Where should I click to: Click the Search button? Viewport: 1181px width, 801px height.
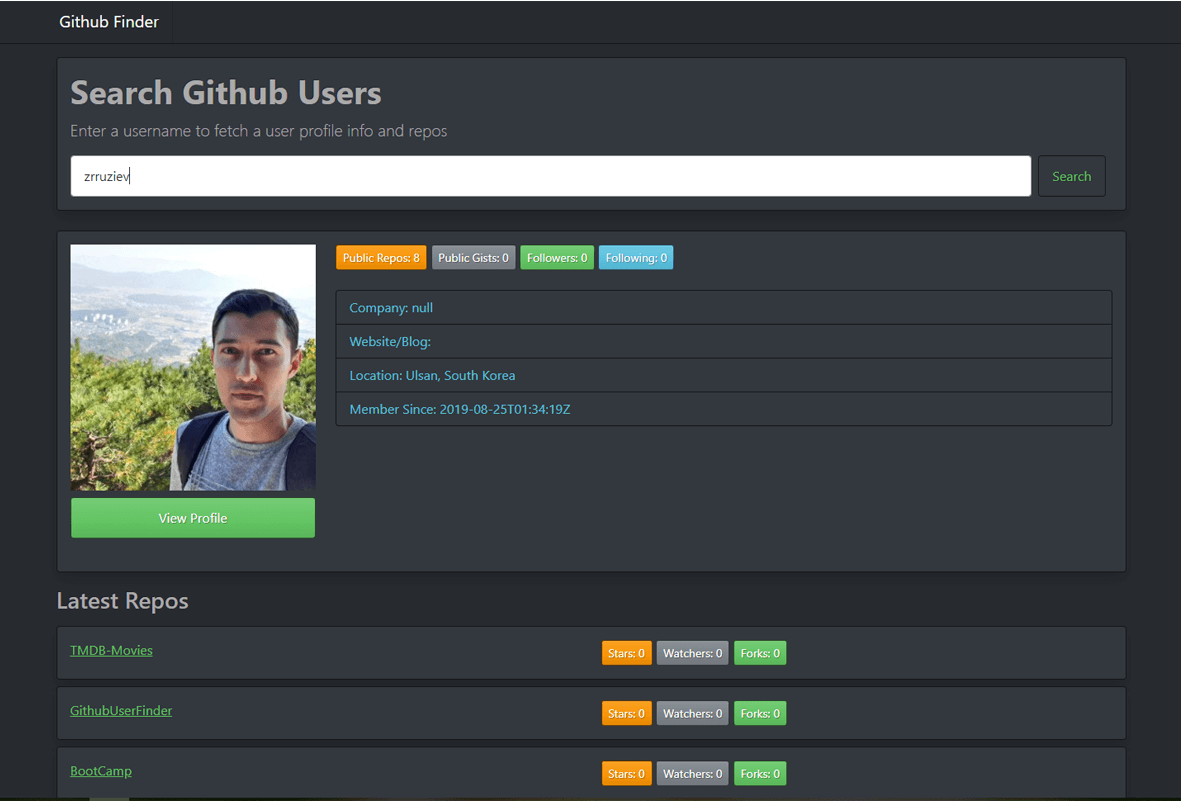1071,176
